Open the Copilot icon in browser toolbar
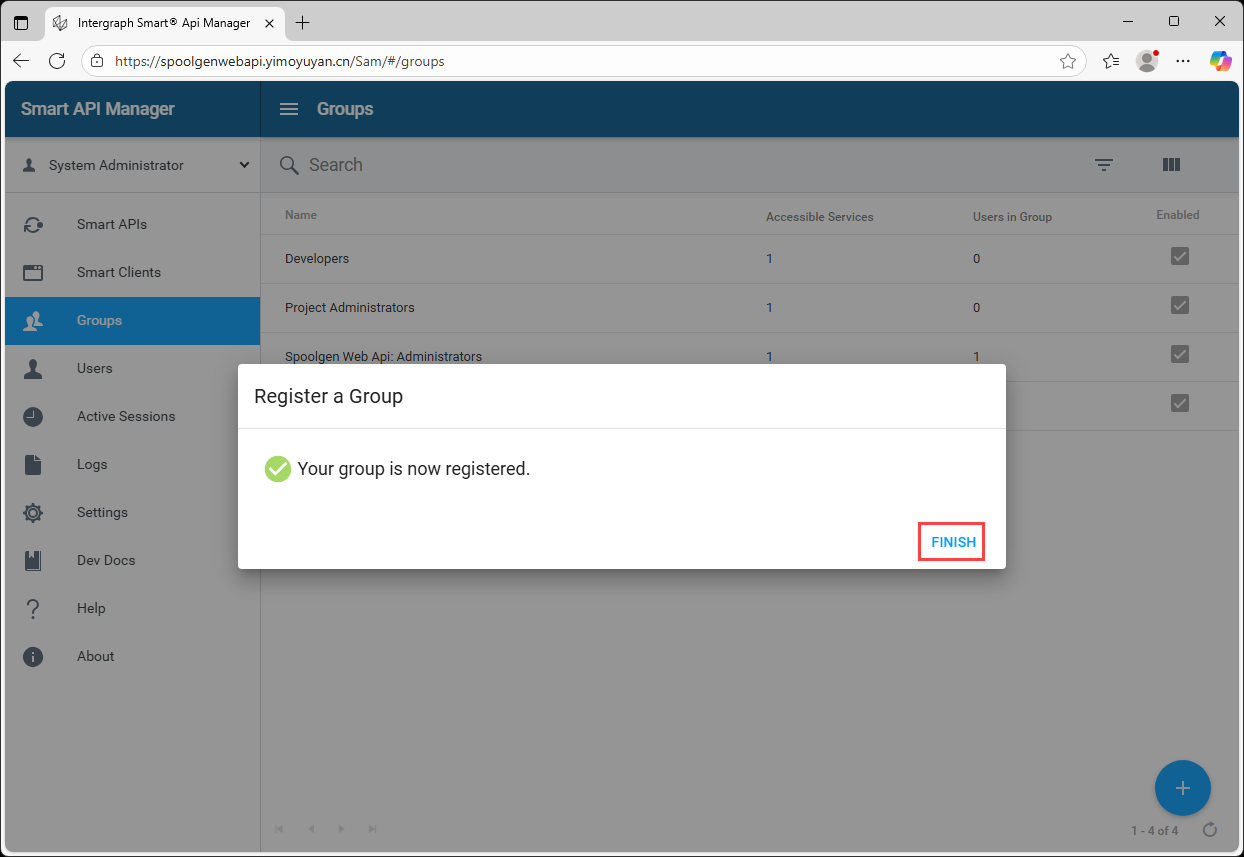 [1220, 61]
